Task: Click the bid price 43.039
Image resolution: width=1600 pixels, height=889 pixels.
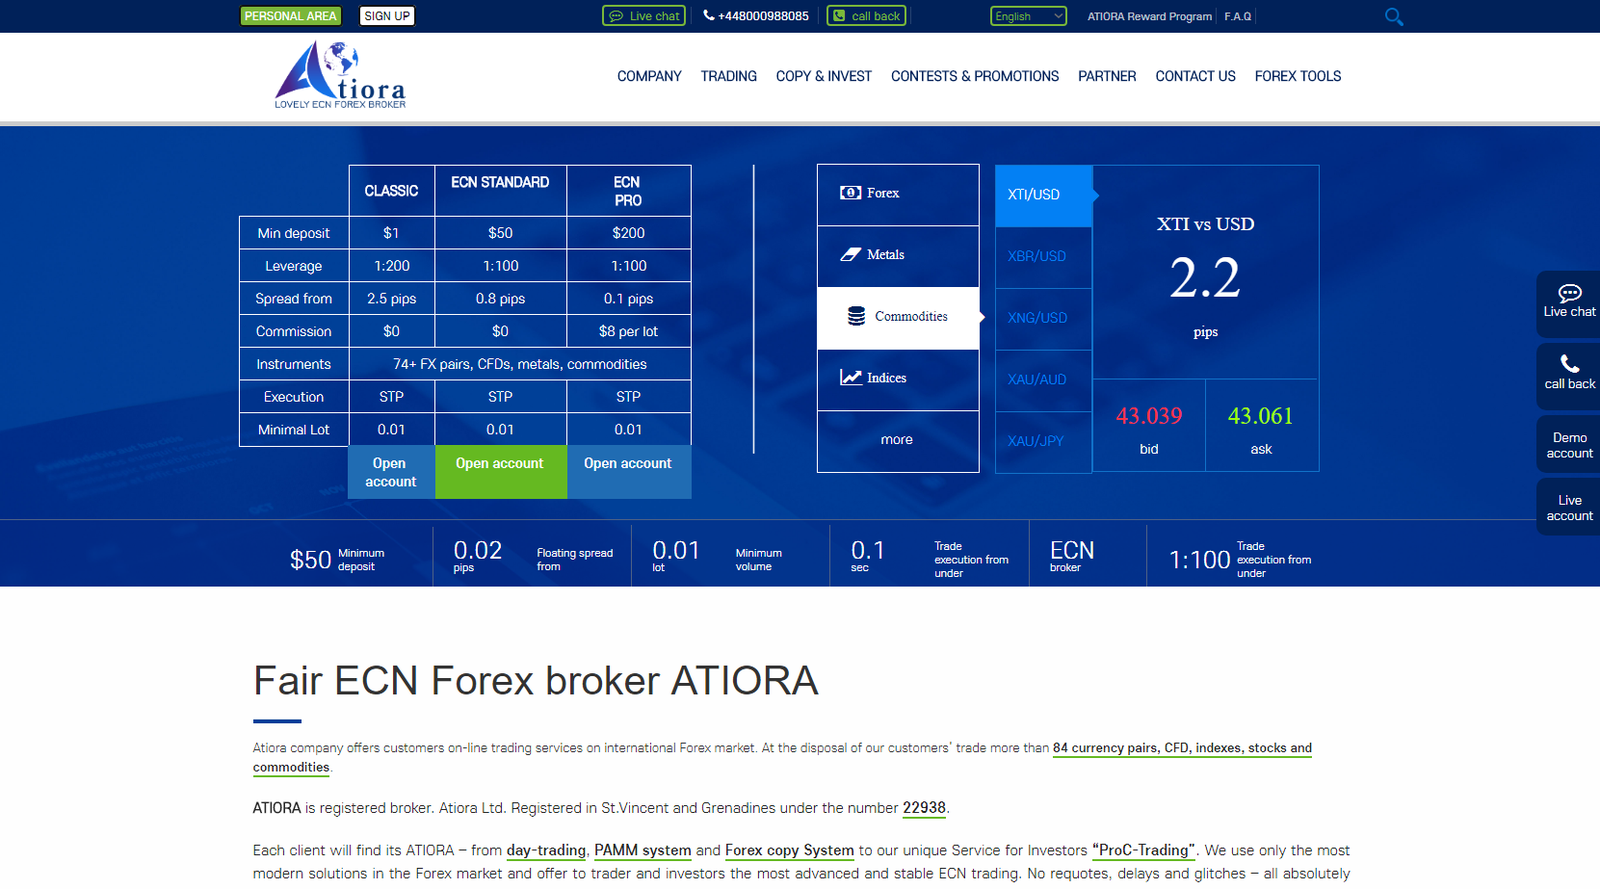Action: point(1149,416)
